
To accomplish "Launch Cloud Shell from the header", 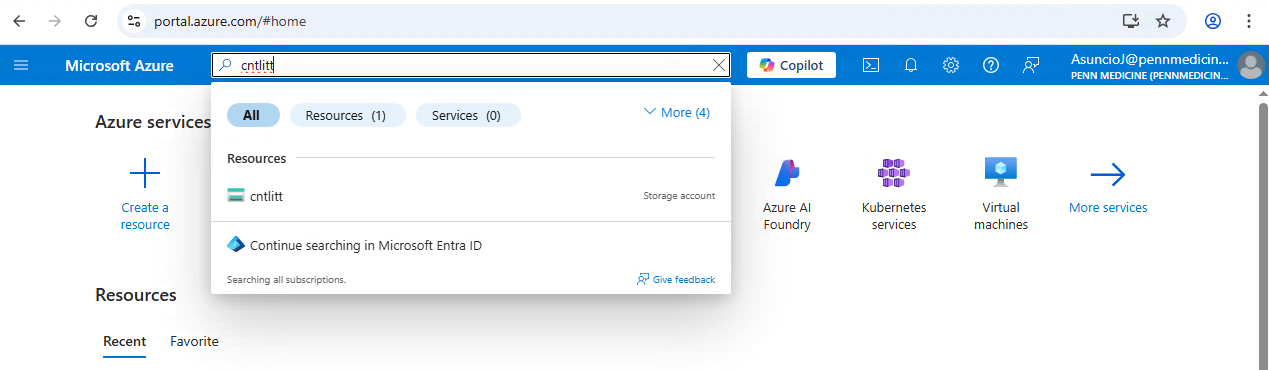I will (871, 65).
